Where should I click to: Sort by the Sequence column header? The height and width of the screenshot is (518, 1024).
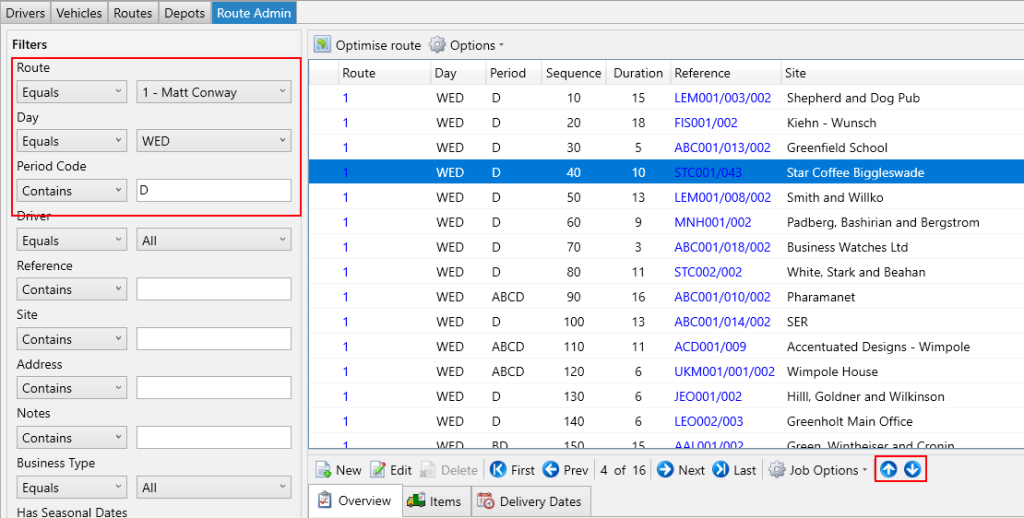pos(573,73)
